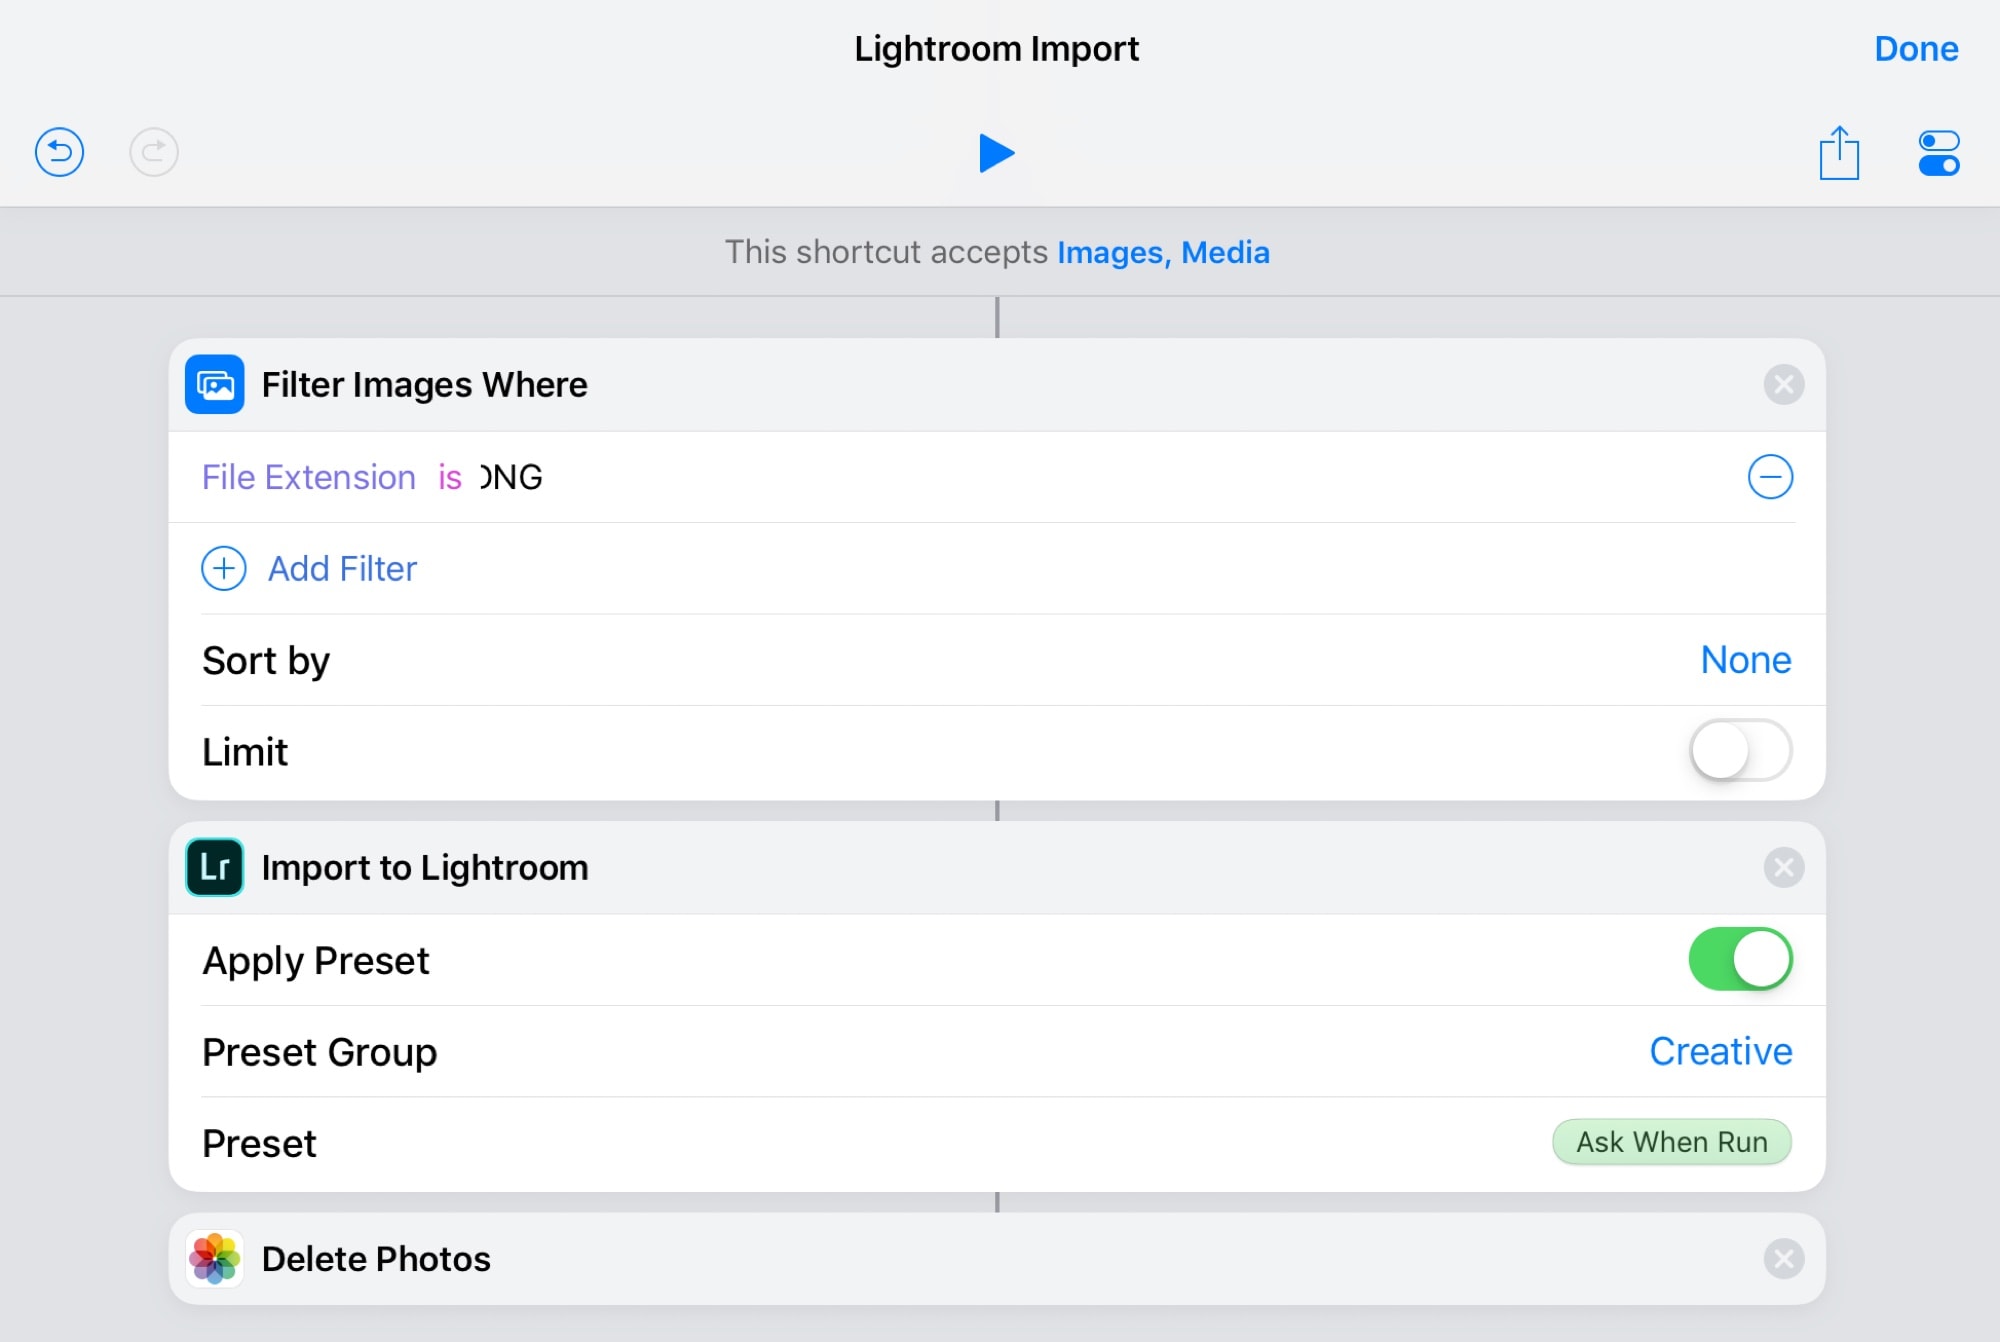
Task: Open the shortcut settings toggles icon
Action: (x=1940, y=153)
